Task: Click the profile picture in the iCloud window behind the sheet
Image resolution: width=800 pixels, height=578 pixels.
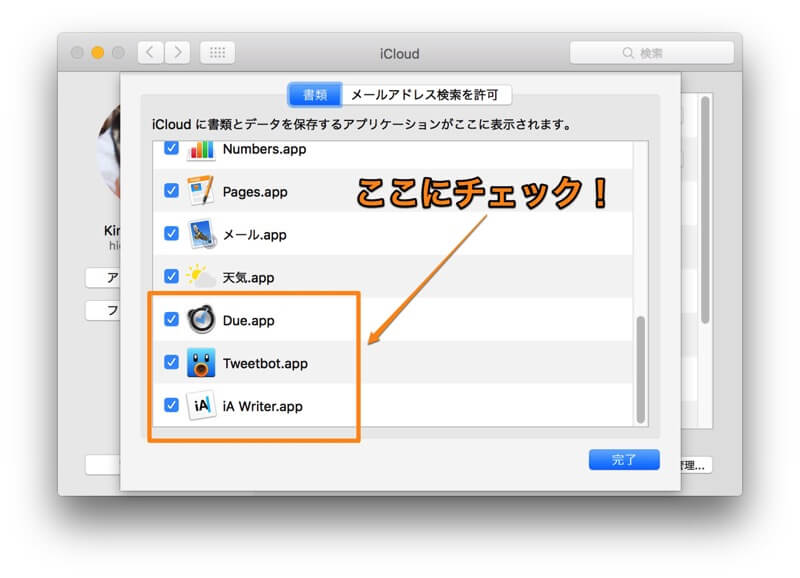Action: click(x=109, y=151)
